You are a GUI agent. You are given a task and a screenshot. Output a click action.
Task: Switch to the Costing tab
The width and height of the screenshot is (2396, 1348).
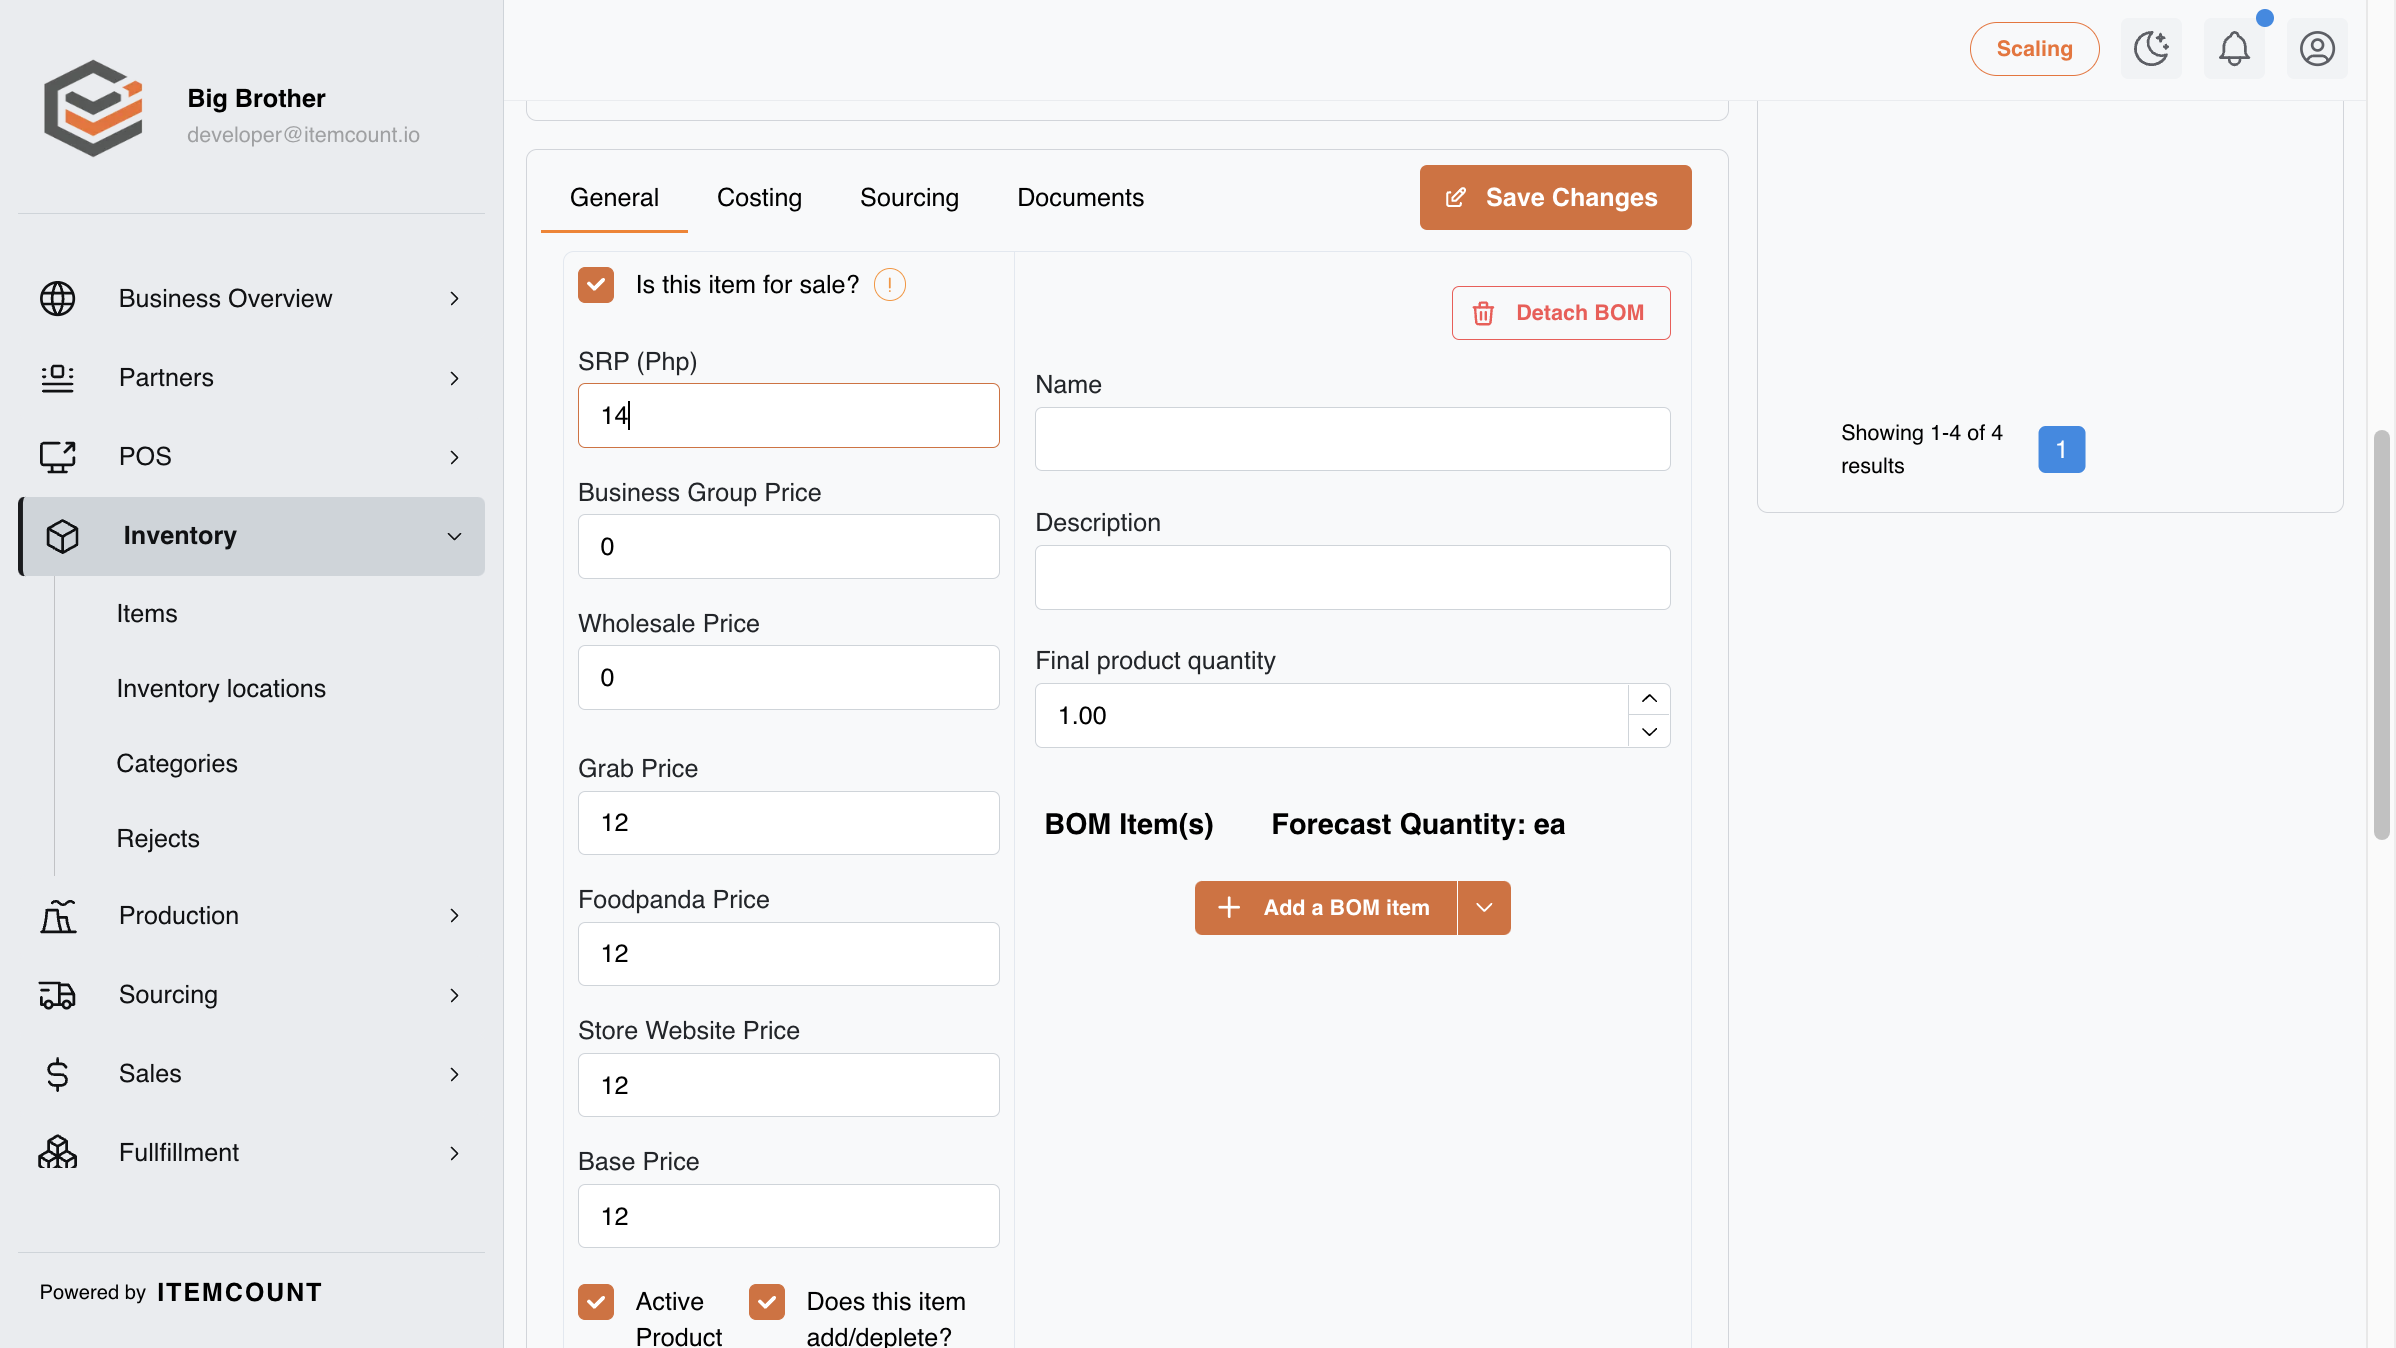759,198
